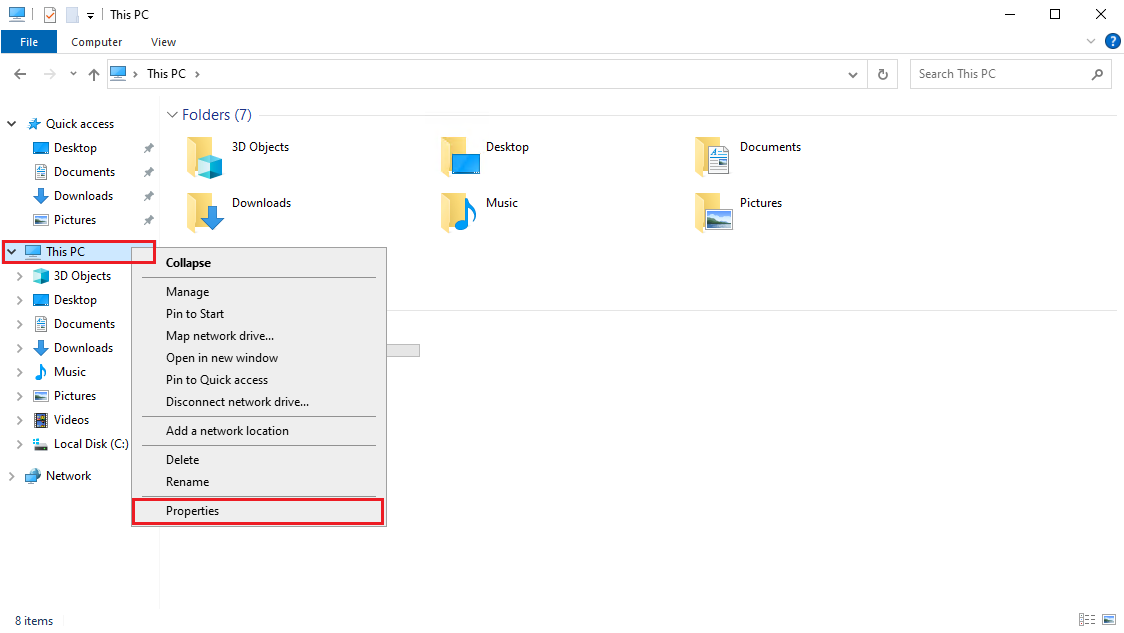This screenshot has width=1124, height=633.
Task: Open the Downloads folder icon in Folders
Action: (x=205, y=212)
